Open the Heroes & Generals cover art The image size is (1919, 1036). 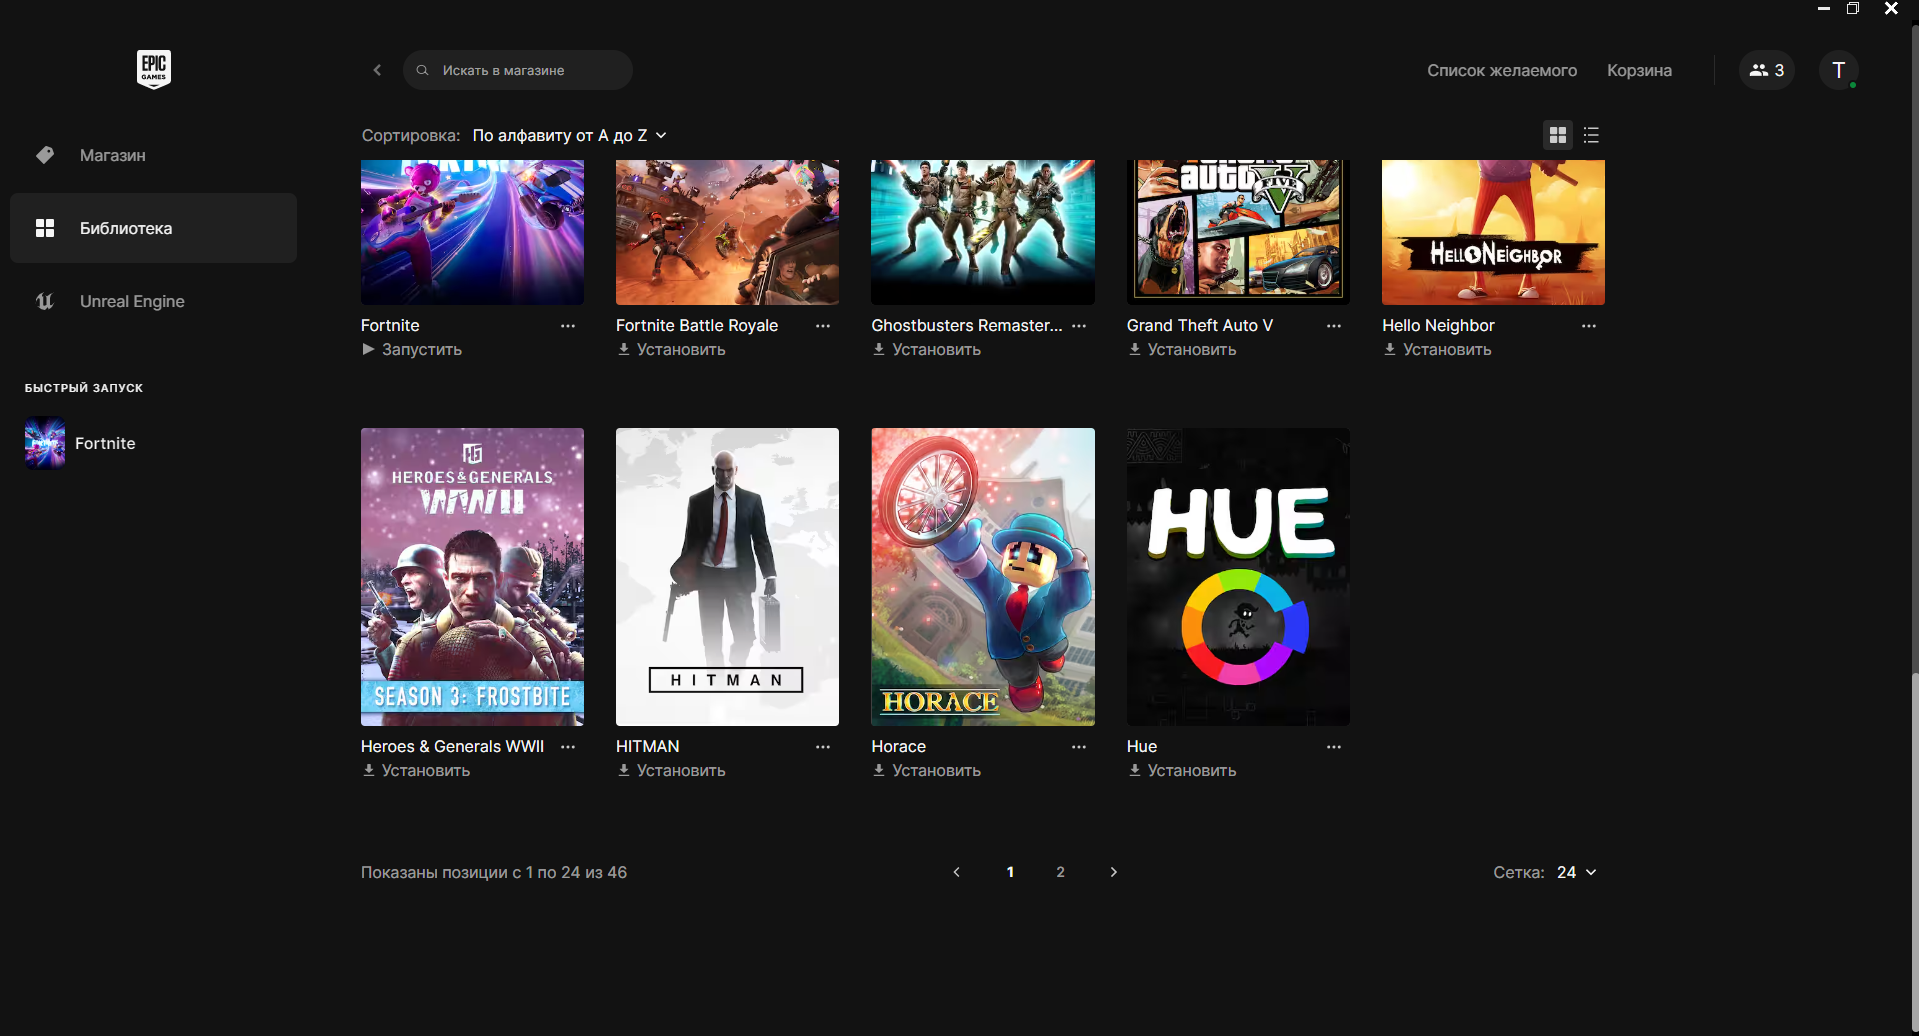click(x=472, y=577)
